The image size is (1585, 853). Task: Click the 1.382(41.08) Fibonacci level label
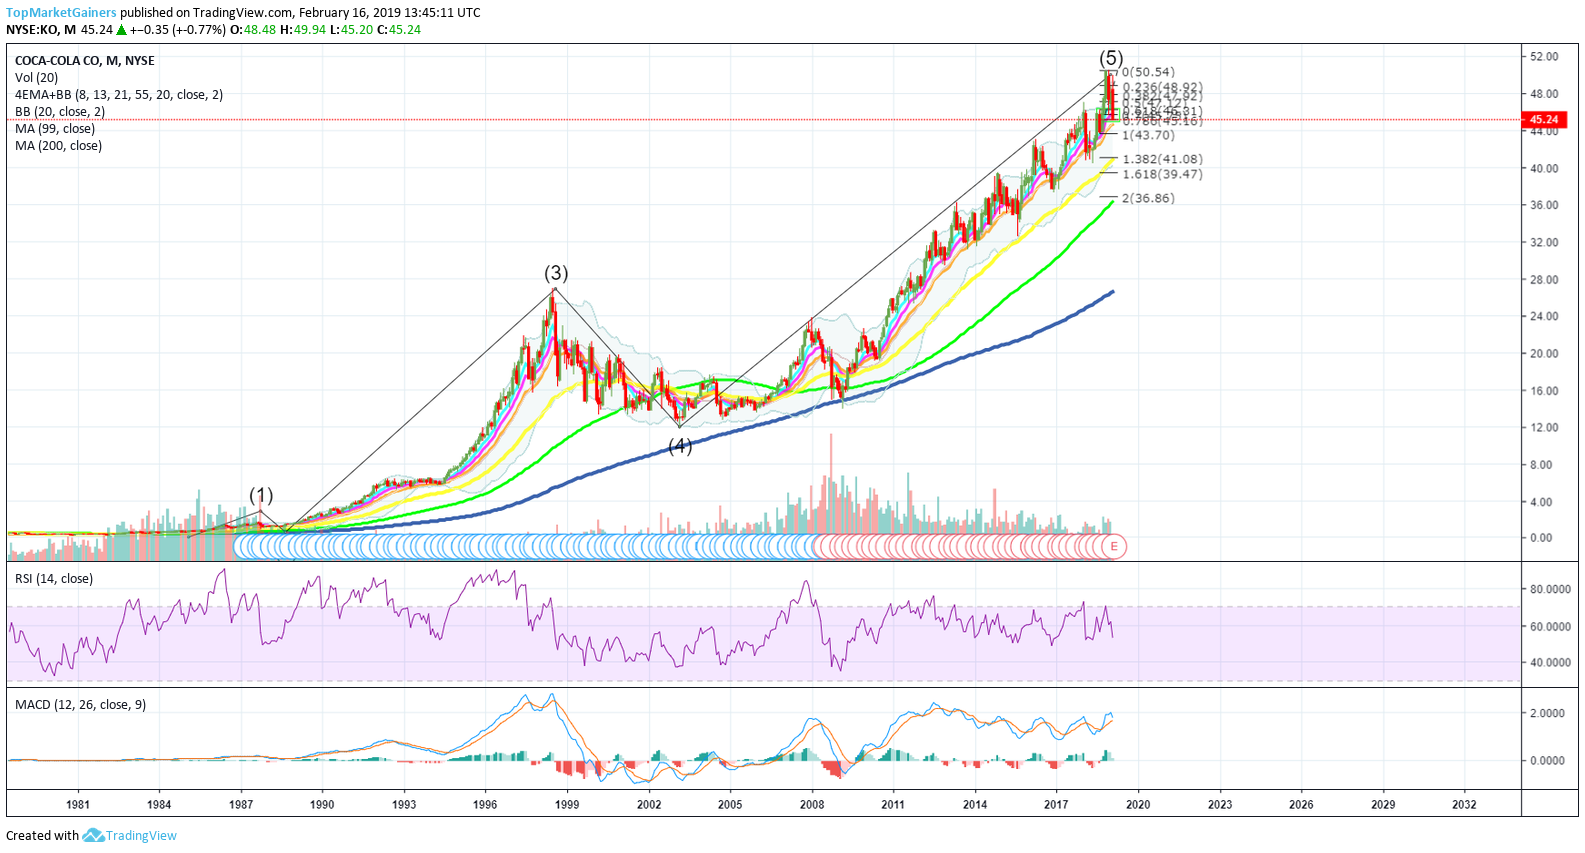pyautogui.click(x=1162, y=159)
